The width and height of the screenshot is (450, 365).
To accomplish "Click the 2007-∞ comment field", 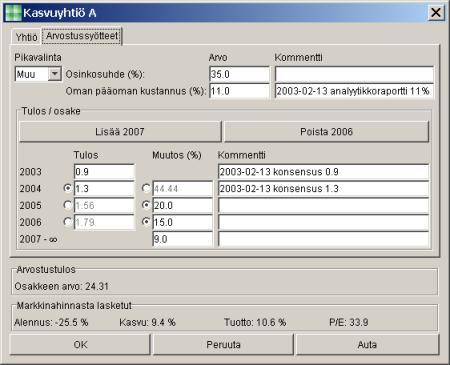I will (324, 239).
